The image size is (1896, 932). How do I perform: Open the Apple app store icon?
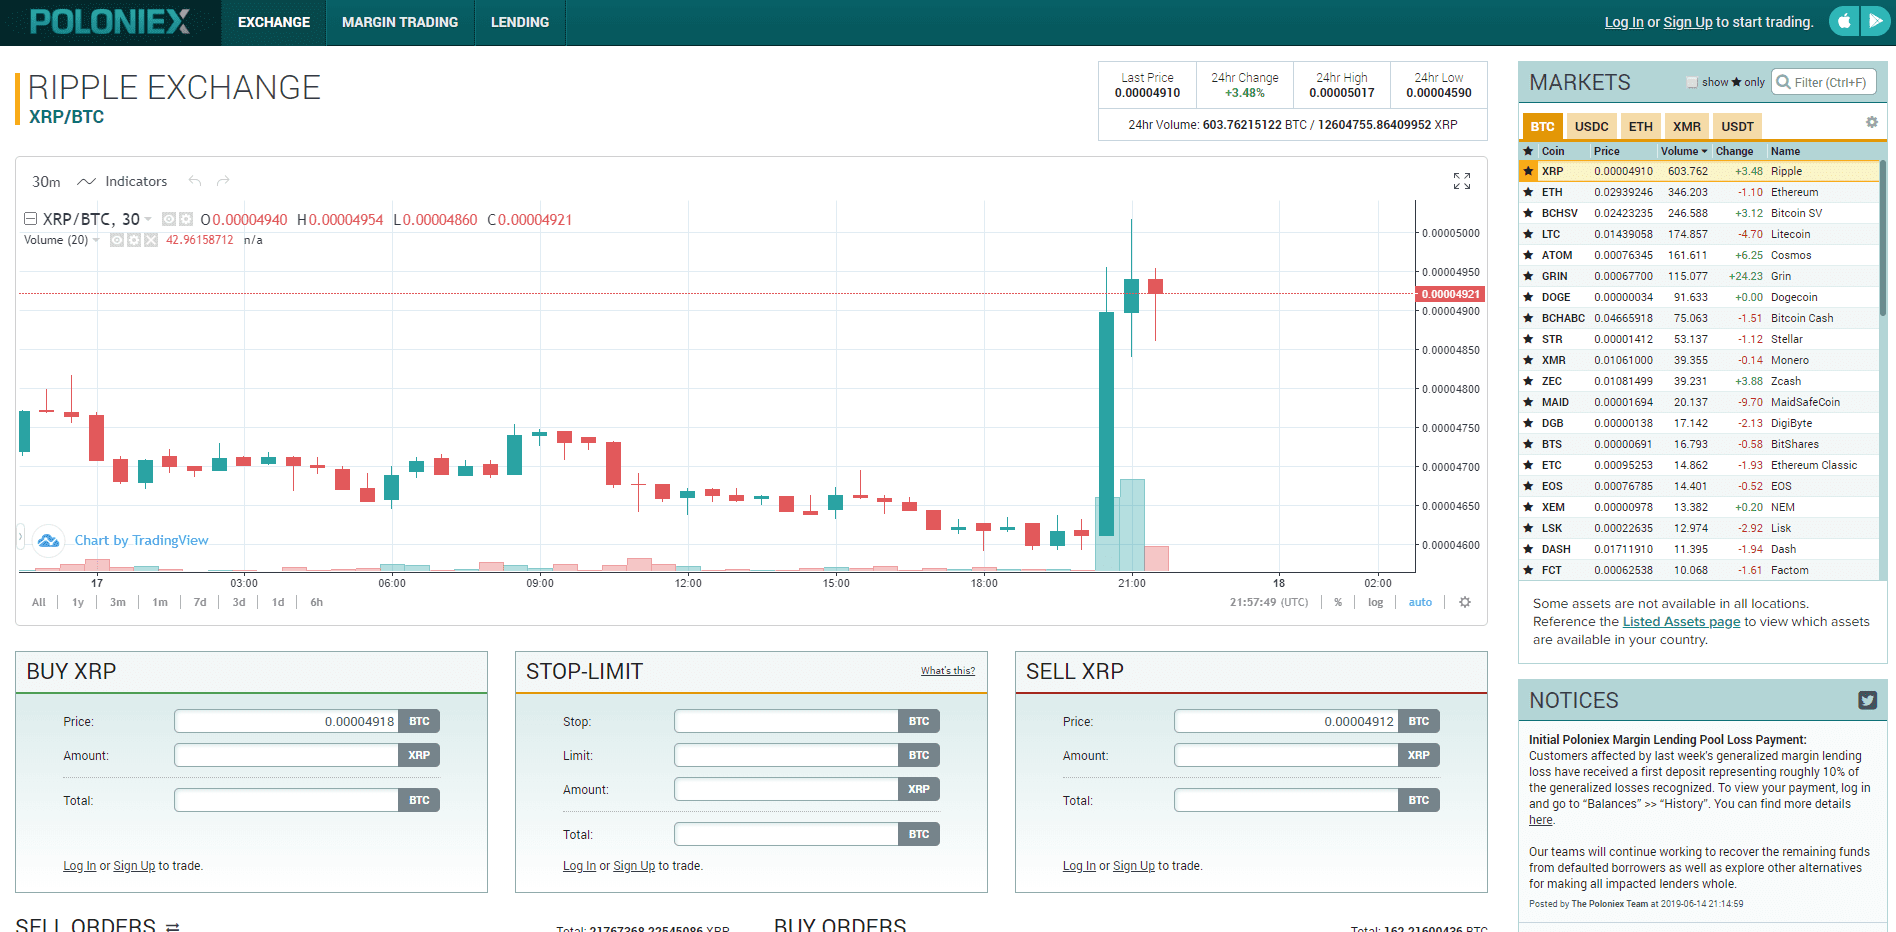(1844, 21)
